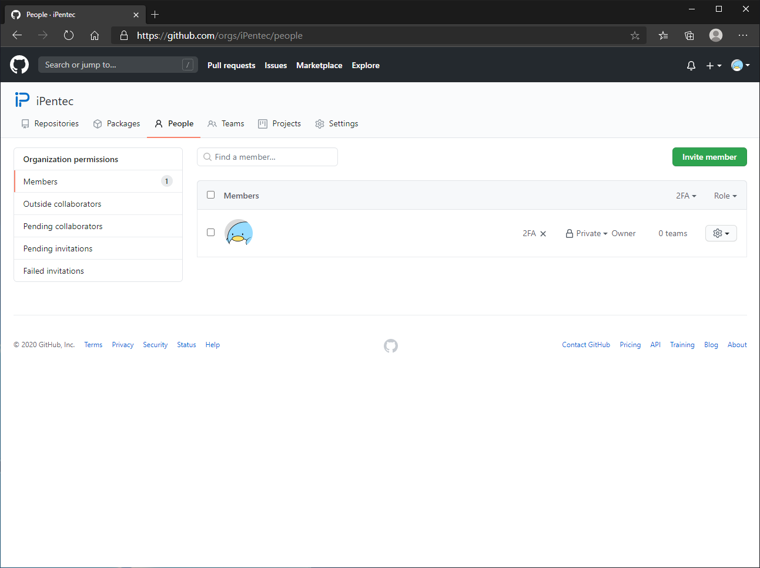Click the browser address bar URL
760x568 pixels.
tap(219, 35)
